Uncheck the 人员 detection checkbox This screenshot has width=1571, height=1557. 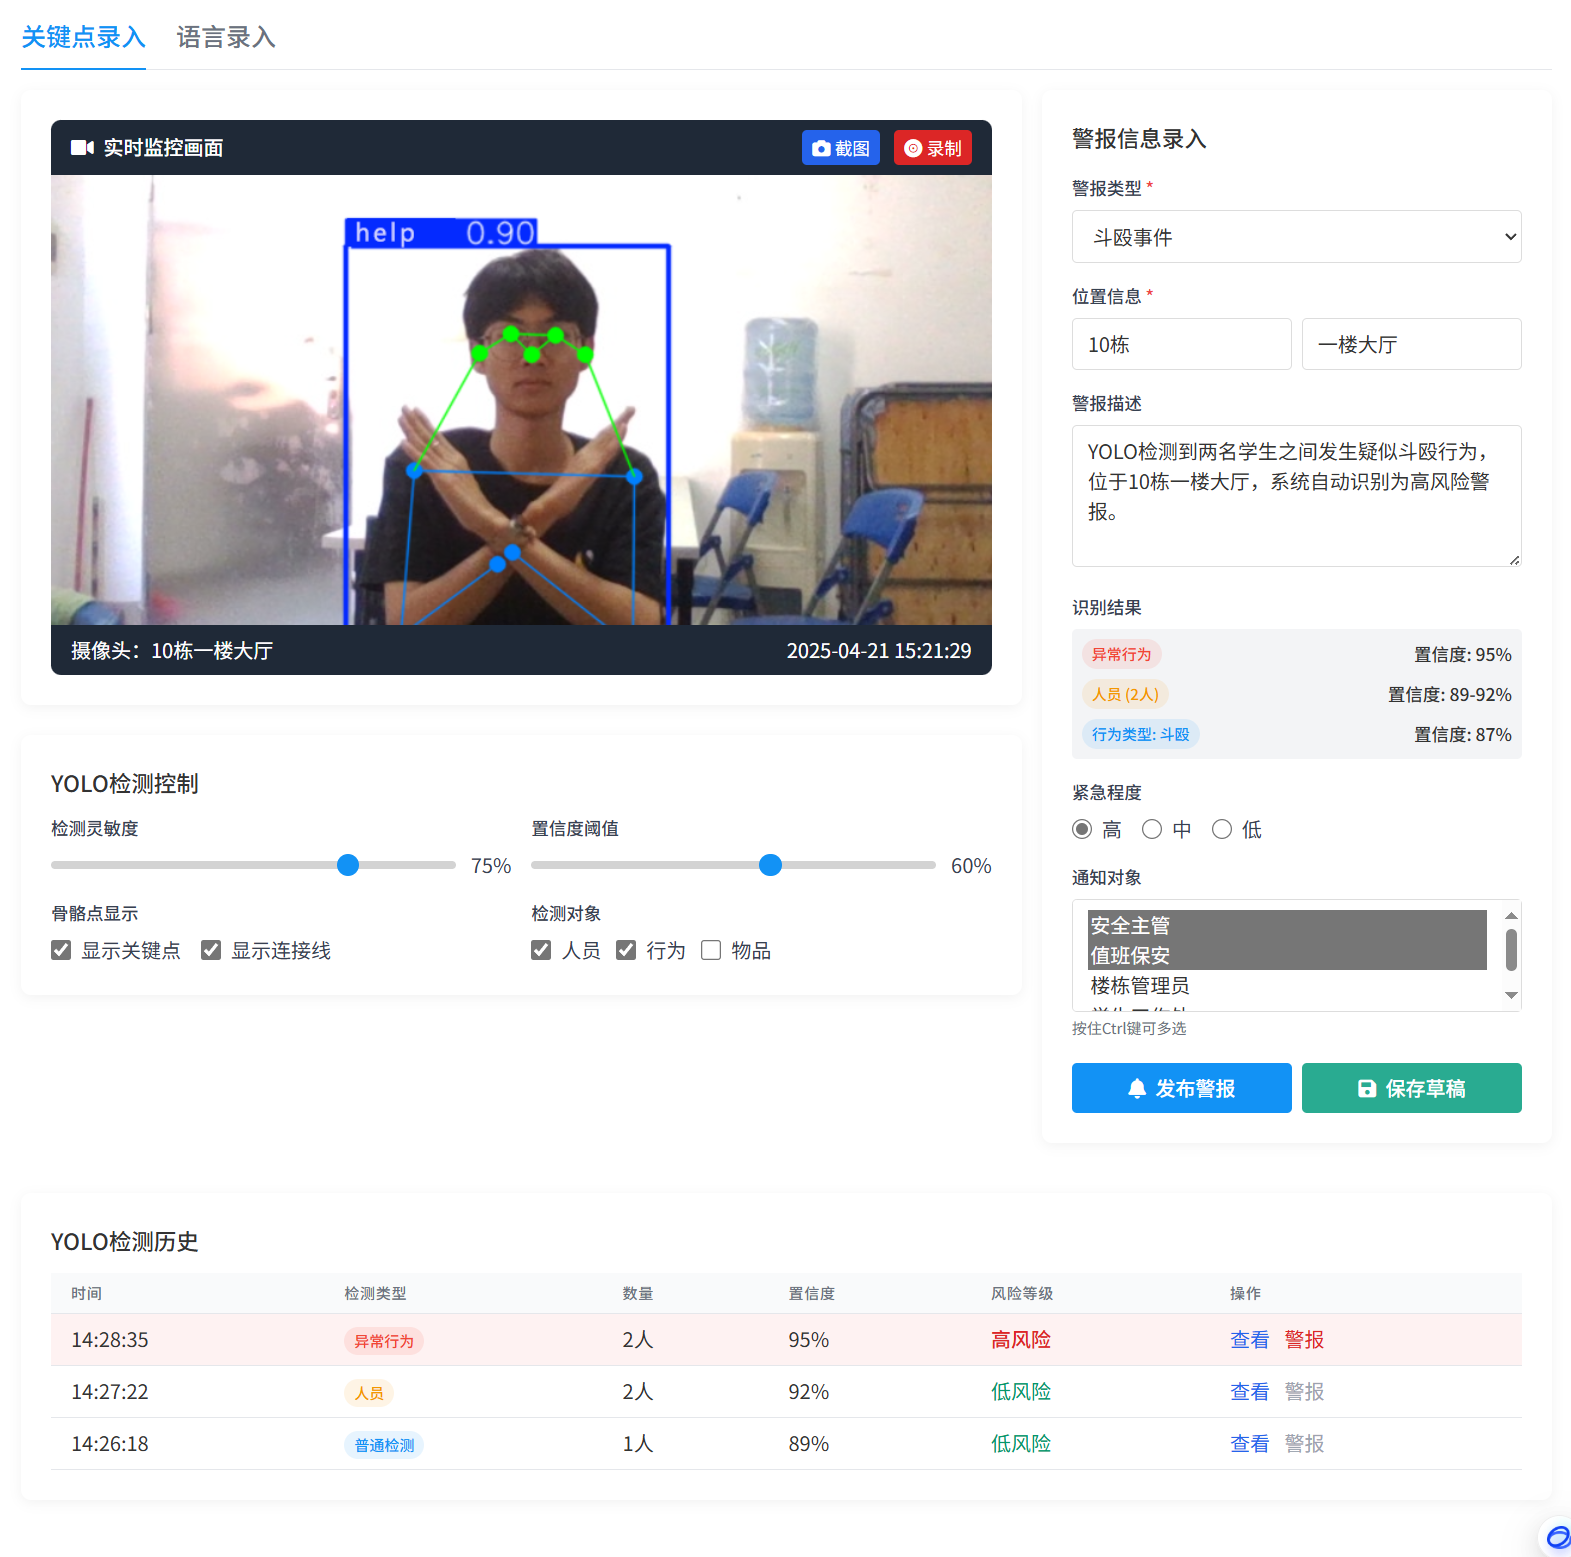541,950
